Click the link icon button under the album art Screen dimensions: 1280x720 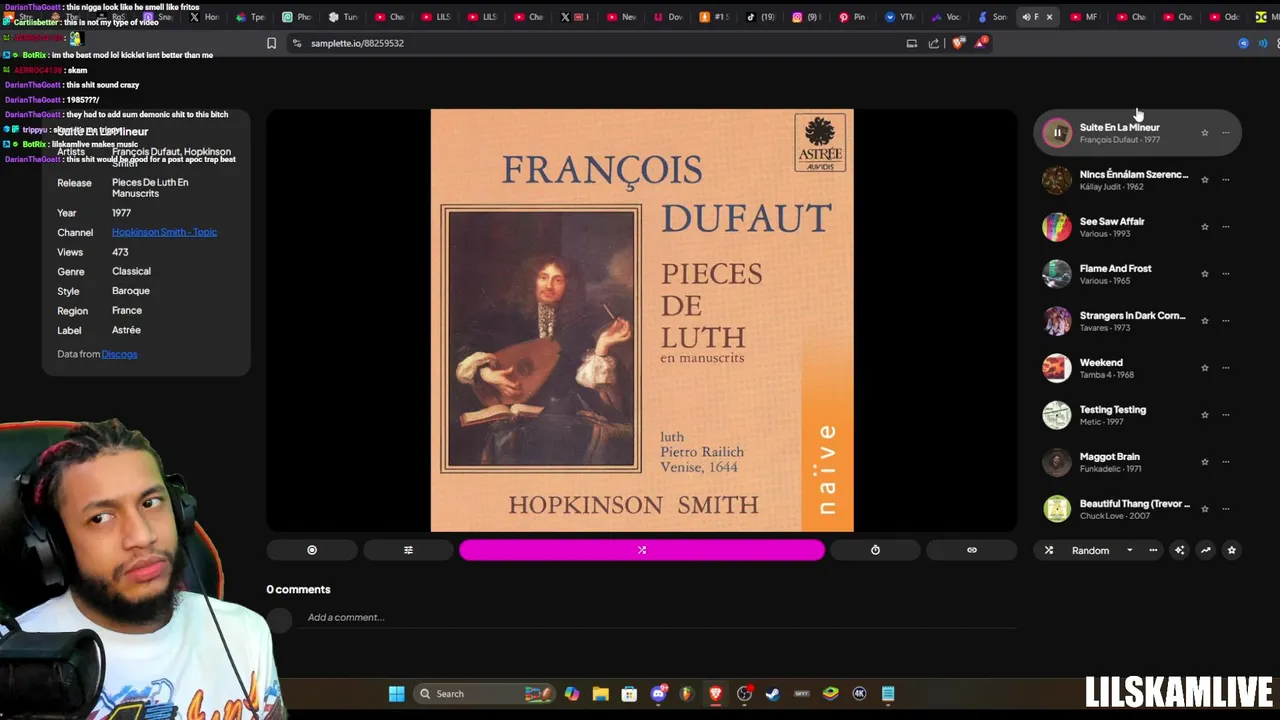coord(972,550)
